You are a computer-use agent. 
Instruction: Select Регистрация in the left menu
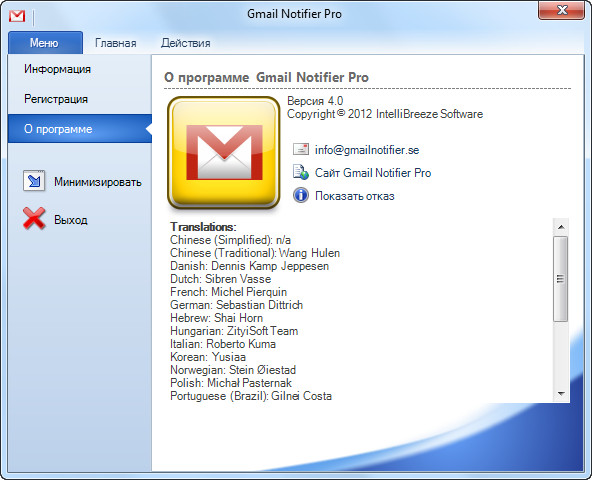pos(80,99)
